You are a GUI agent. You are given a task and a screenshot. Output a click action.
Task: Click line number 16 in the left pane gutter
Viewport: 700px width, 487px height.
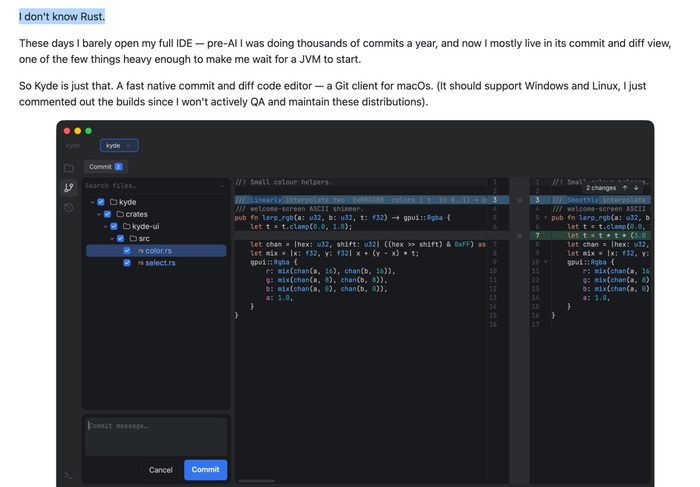coord(493,325)
